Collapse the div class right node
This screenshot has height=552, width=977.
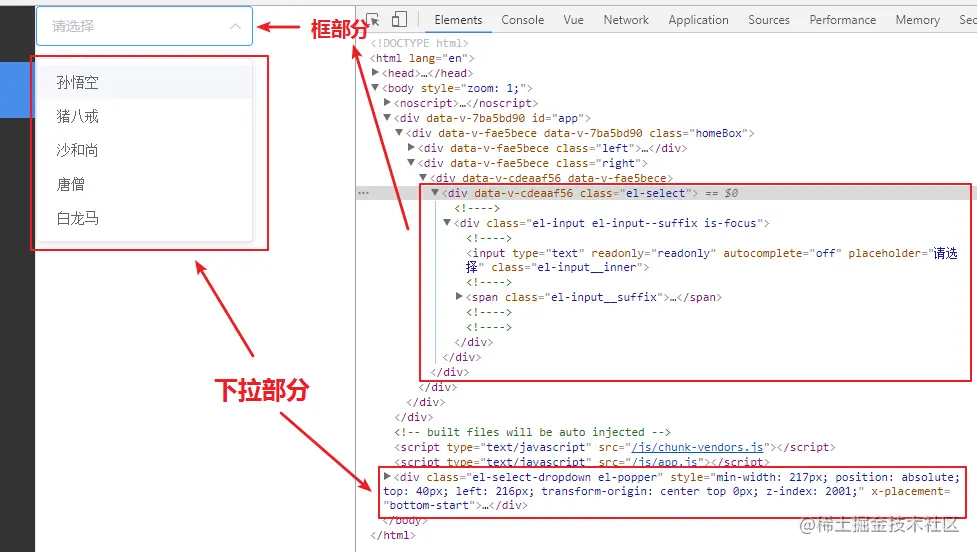(x=411, y=162)
